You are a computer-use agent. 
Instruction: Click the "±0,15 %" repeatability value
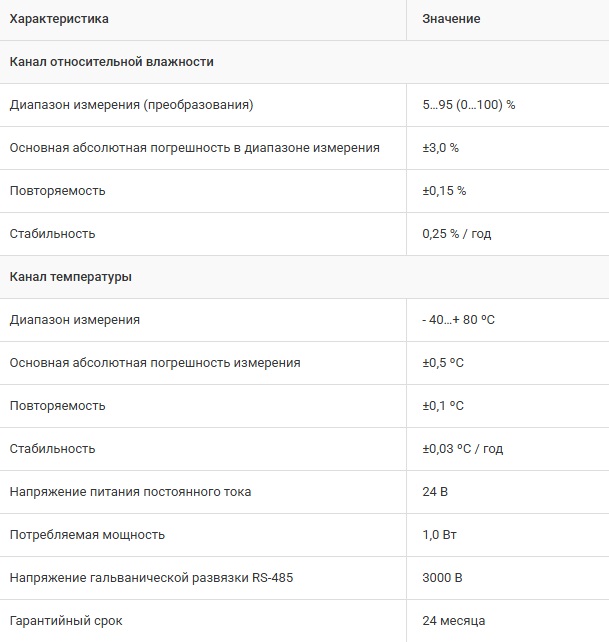tap(444, 191)
